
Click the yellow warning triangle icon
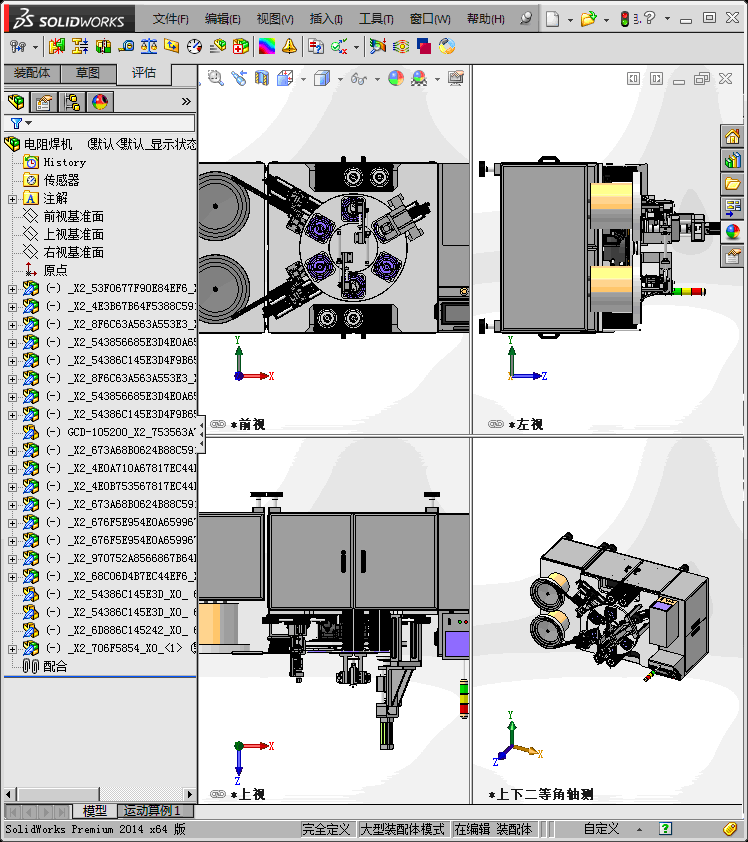point(289,47)
